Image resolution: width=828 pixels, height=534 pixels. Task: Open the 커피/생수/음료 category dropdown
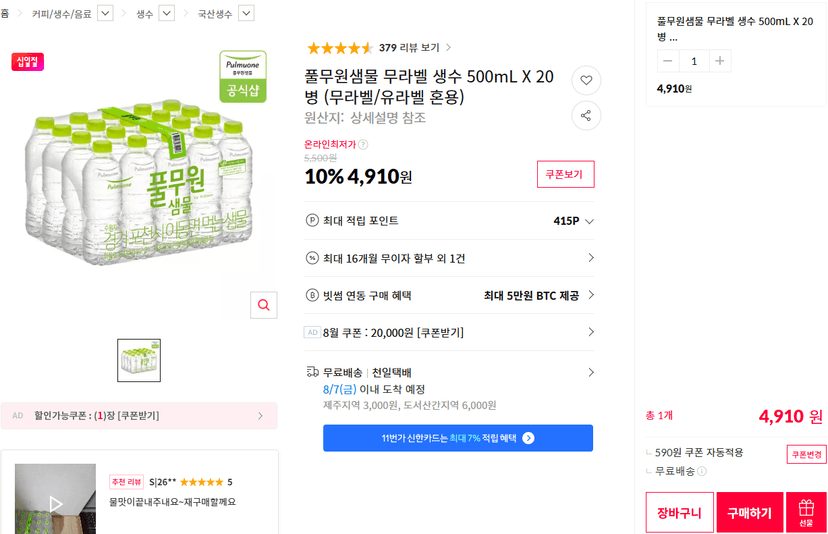pos(106,13)
